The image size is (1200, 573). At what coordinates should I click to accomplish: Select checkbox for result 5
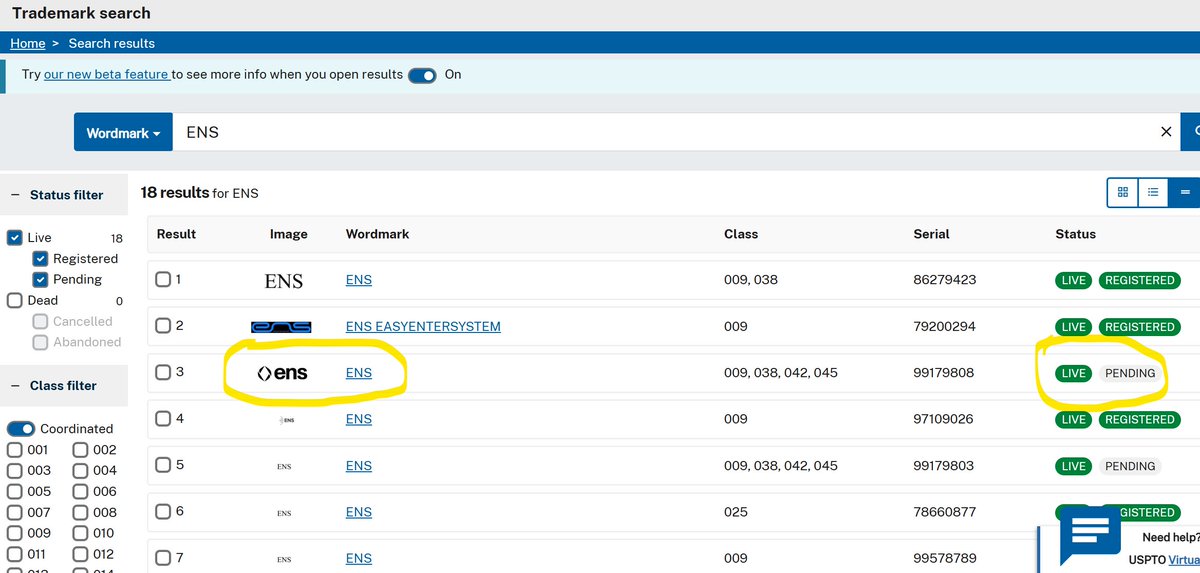[164, 465]
